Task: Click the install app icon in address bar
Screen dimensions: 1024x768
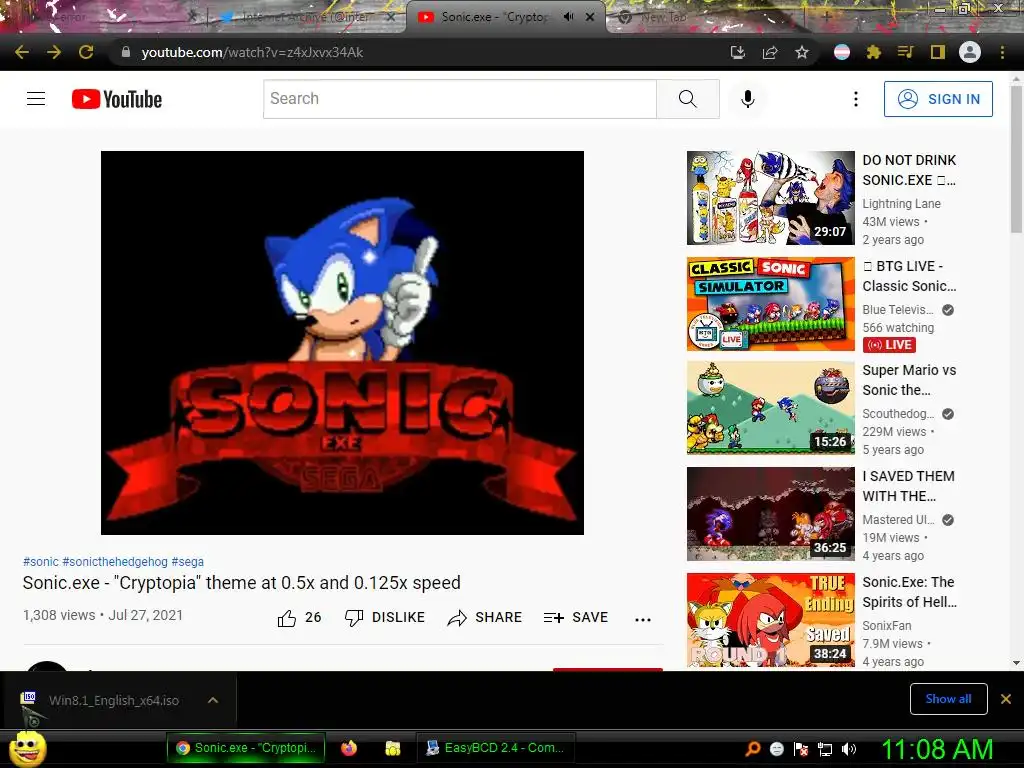Action: 737,52
